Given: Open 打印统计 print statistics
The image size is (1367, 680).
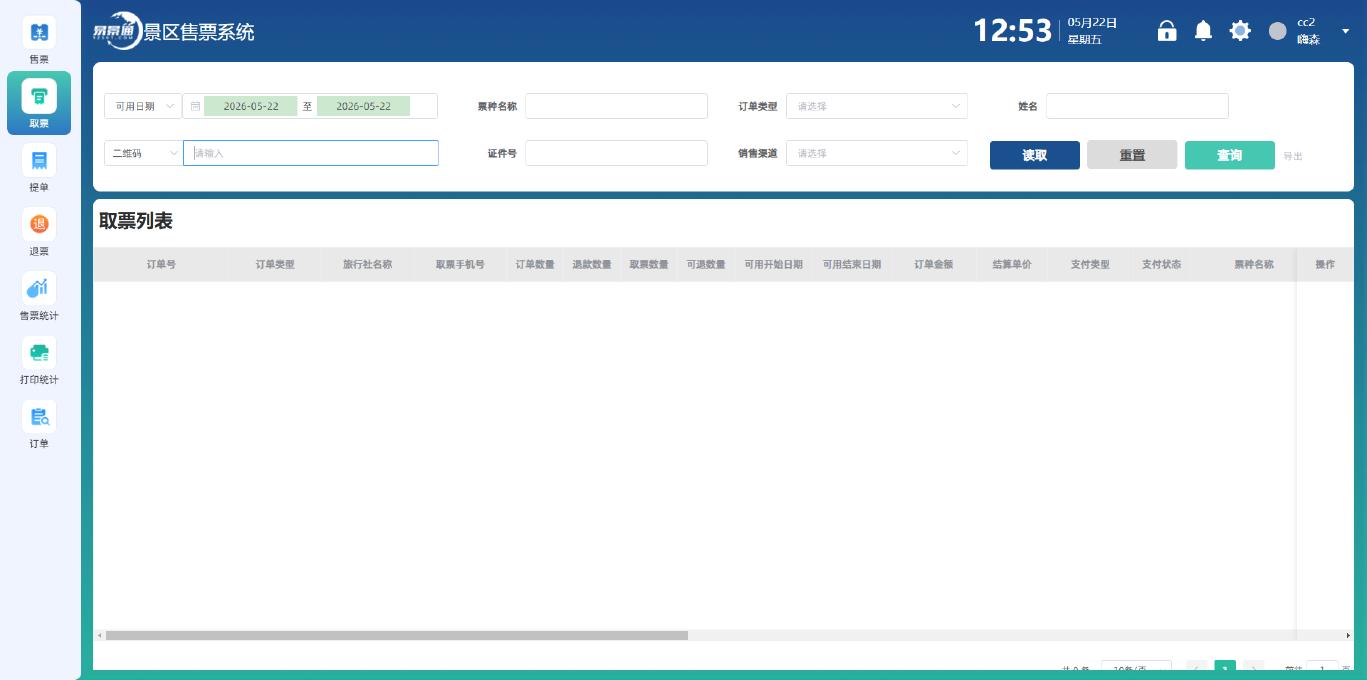Looking at the screenshot, I should pos(39,359).
